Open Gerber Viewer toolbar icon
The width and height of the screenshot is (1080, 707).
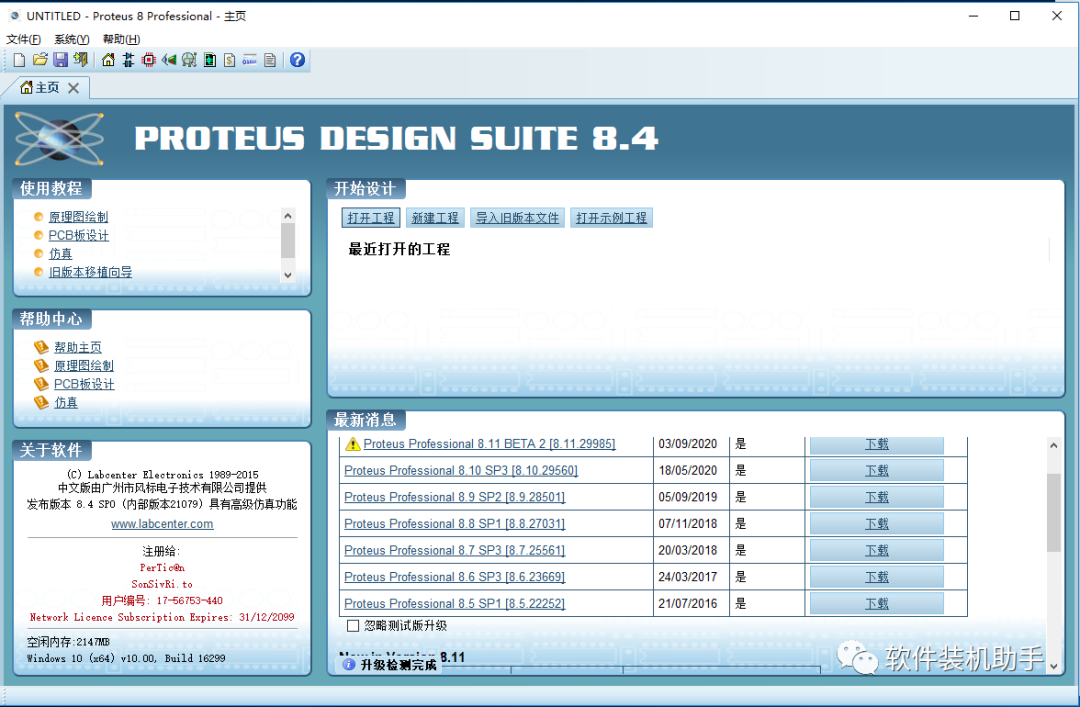[189, 60]
